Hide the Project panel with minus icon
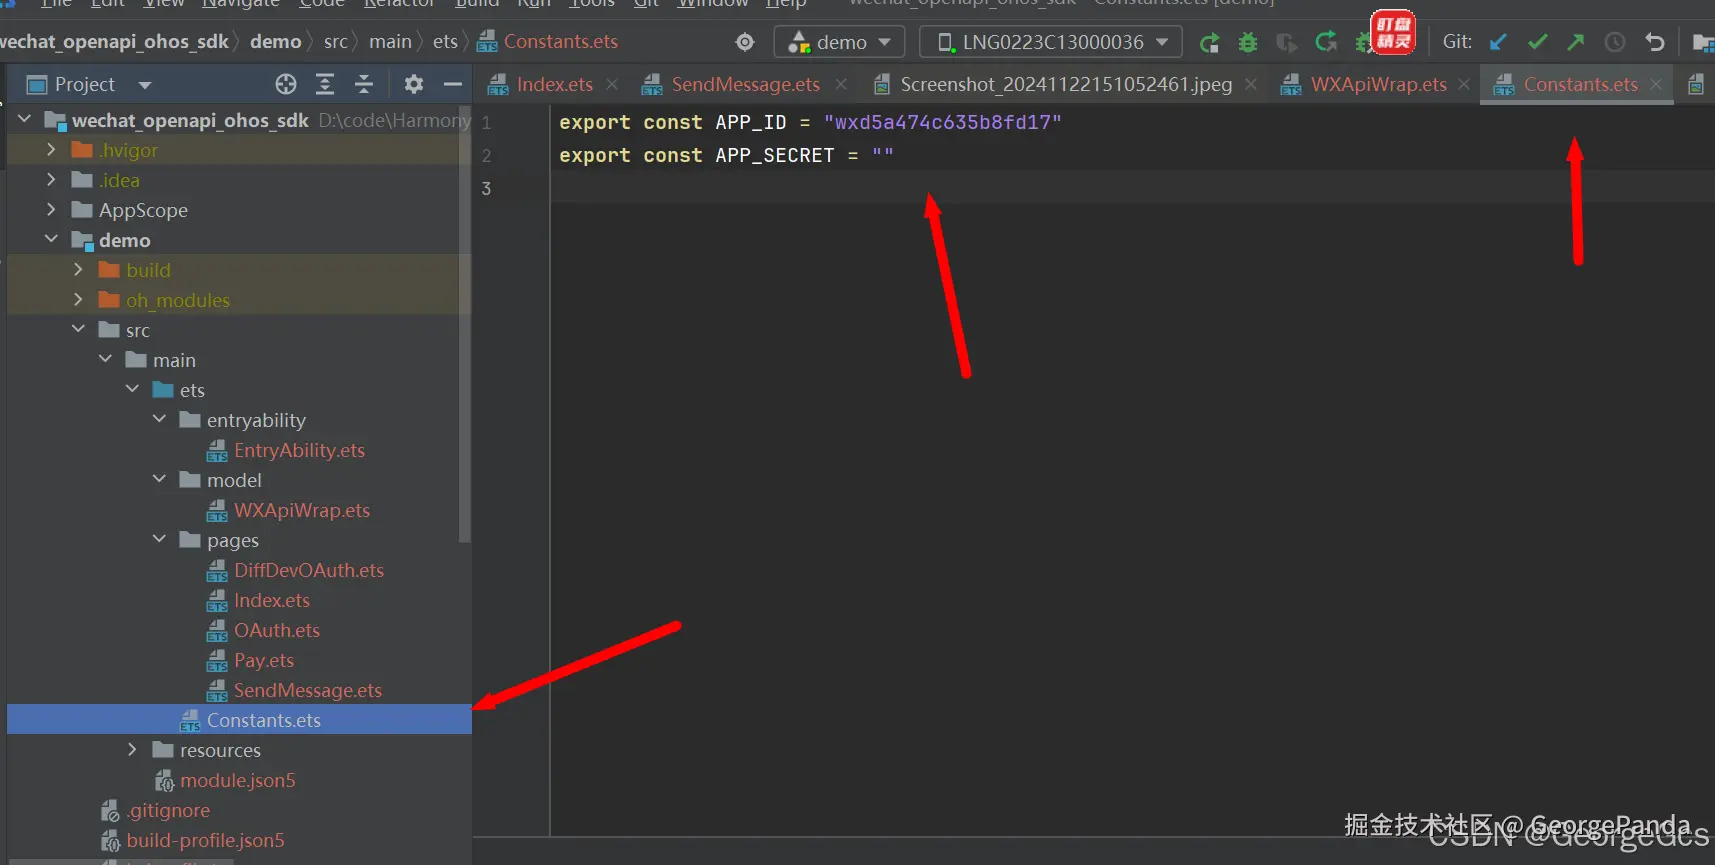Viewport: 1715px width, 865px height. [x=452, y=84]
